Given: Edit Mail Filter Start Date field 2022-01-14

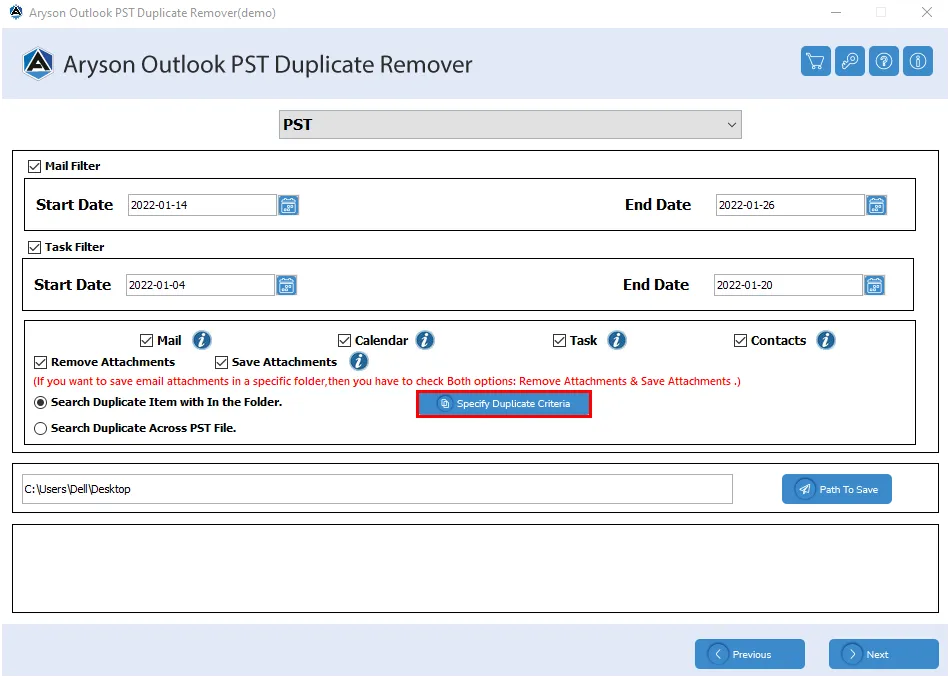Looking at the screenshot, I should click(202, 205).
